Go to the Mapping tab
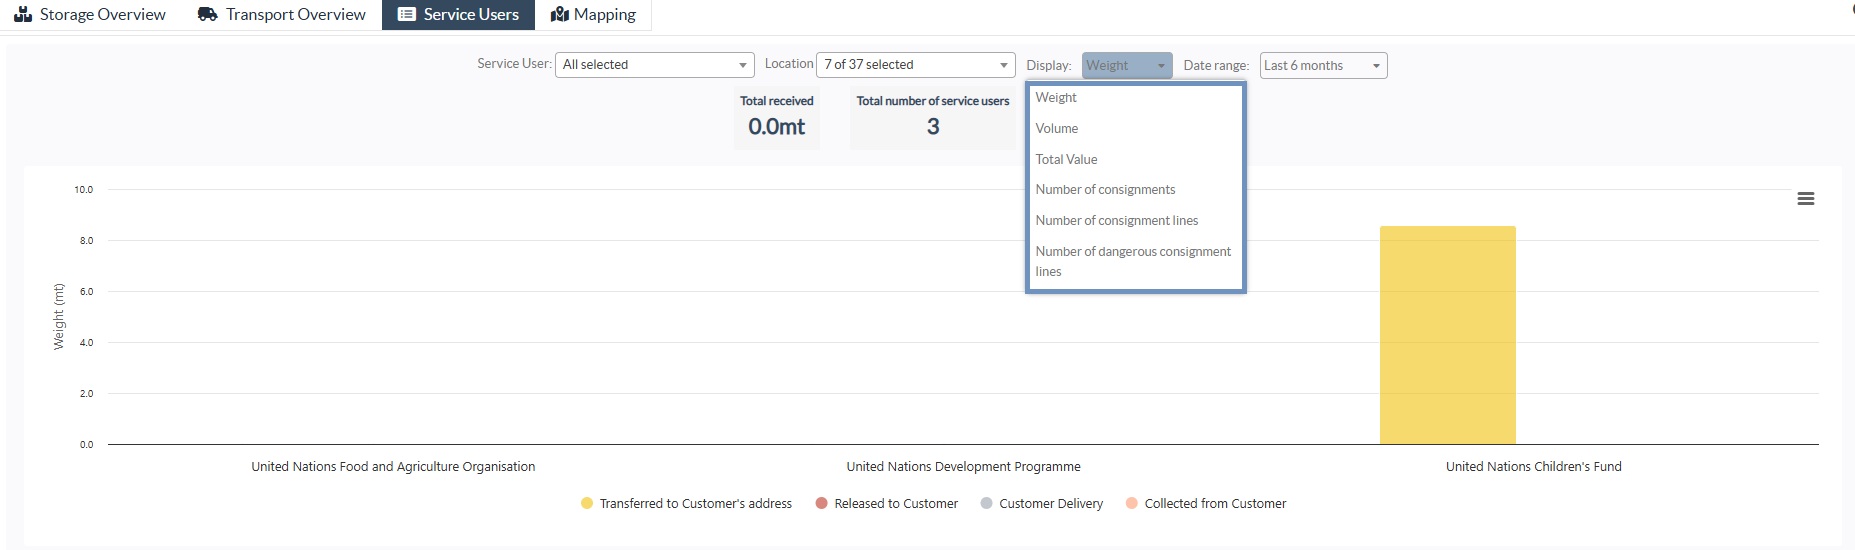 pyautogui.click(x=593, y=14)
